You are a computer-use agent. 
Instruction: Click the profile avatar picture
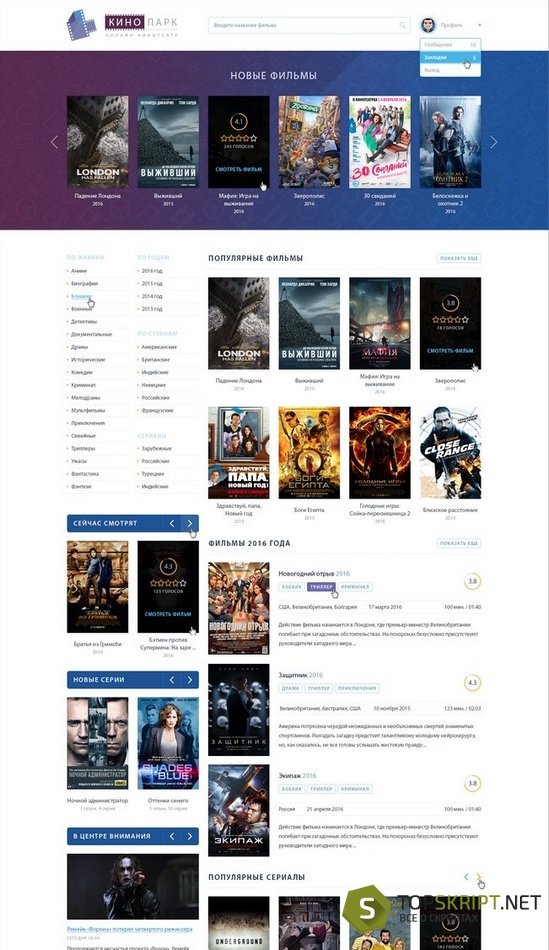pos(428,25)
